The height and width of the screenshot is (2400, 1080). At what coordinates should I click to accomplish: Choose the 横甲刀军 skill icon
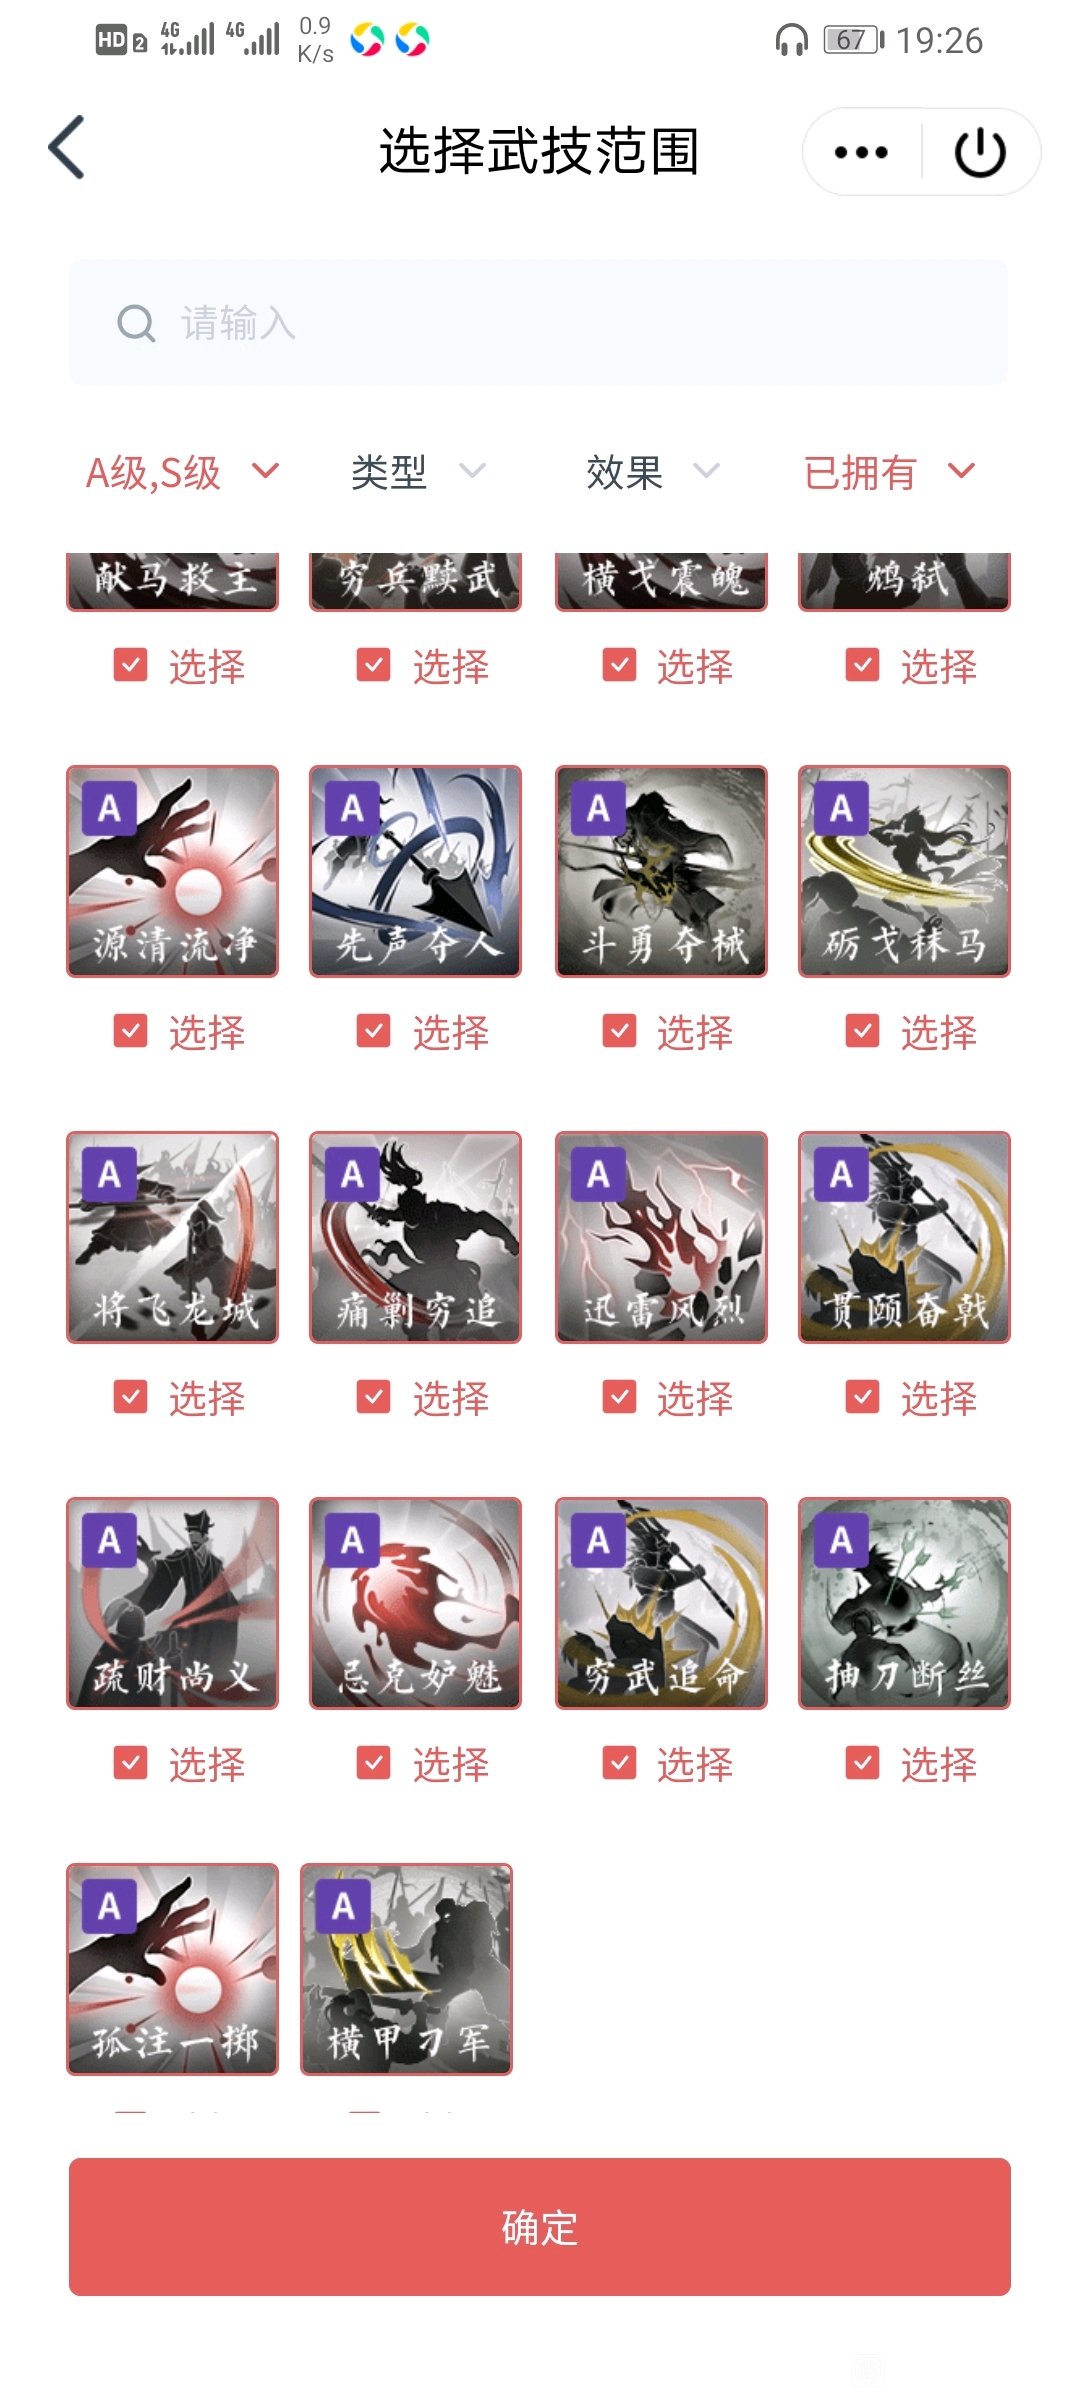406,1969
